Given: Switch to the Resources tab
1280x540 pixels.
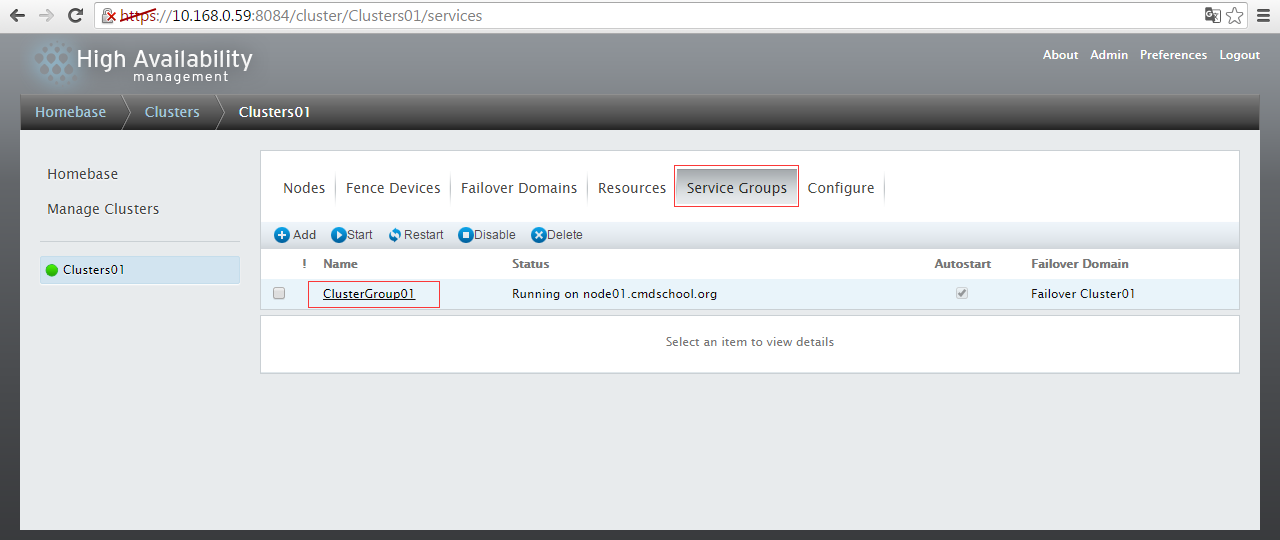Looking at the screenshot, I should pyautogui.click(x=632, y=188).
